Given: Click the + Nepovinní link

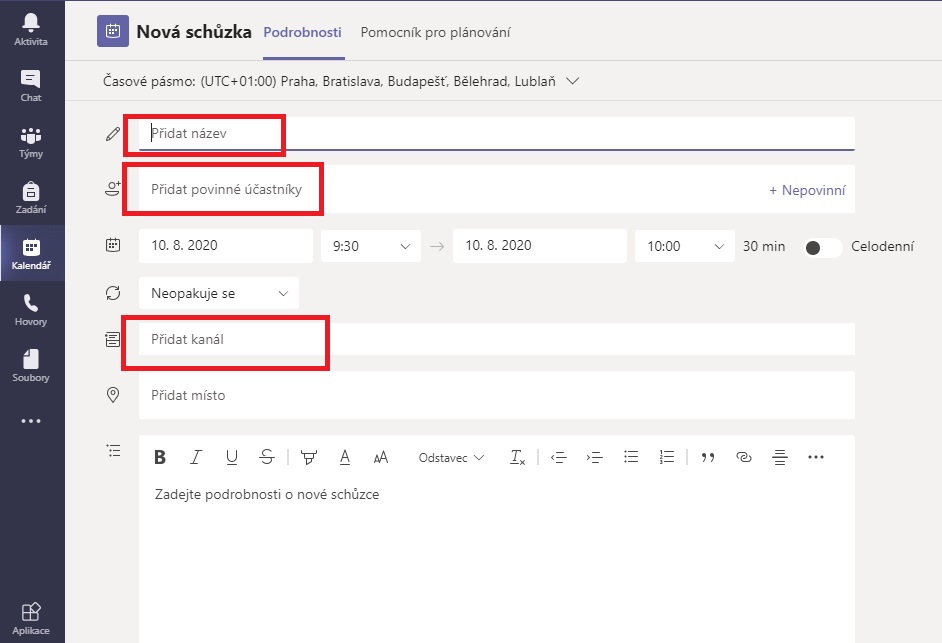Looking at the screenshot, I should [x=806, y=189].
